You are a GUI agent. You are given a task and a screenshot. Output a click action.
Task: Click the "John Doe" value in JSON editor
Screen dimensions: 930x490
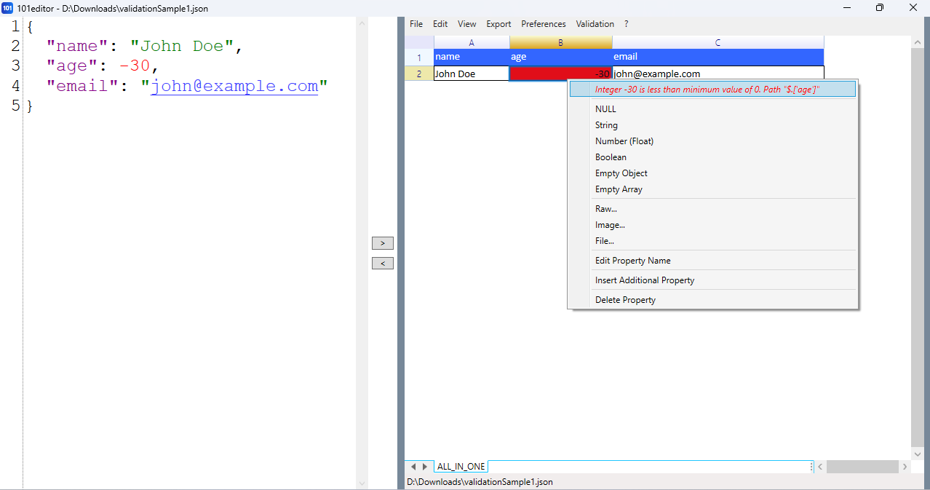point(181,46)
